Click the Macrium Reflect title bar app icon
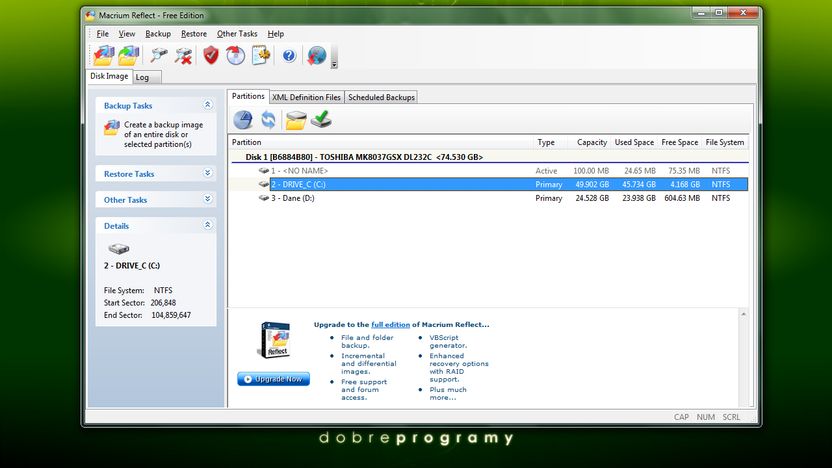832x468 pixels. coord(90,15)
